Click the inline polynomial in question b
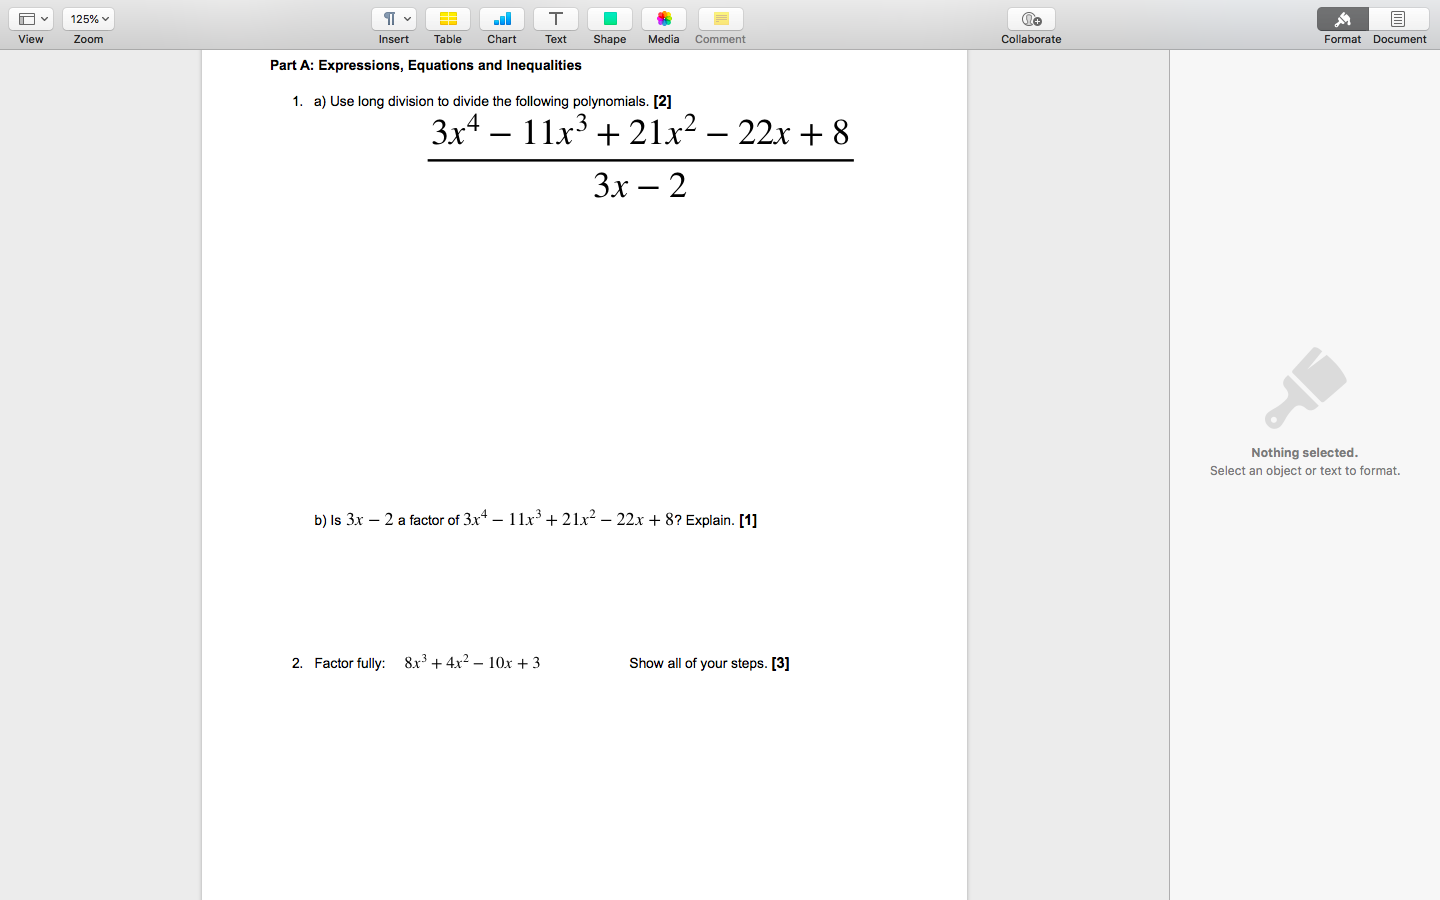This screenshot has width=1440, height=900. coord(568,518)
